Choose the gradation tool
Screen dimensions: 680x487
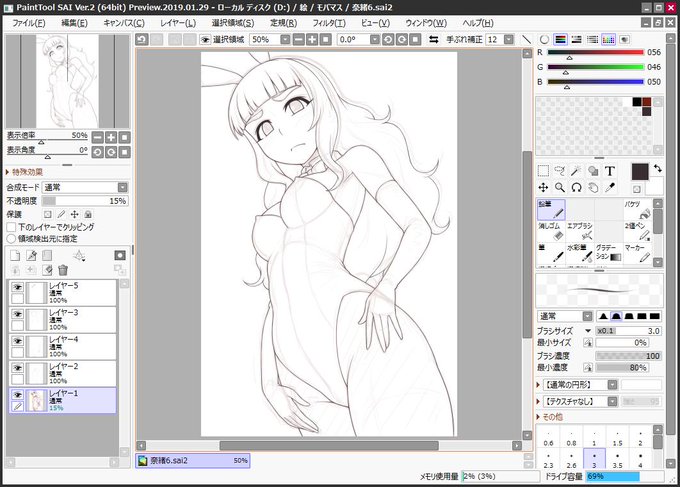click(608, 253)
